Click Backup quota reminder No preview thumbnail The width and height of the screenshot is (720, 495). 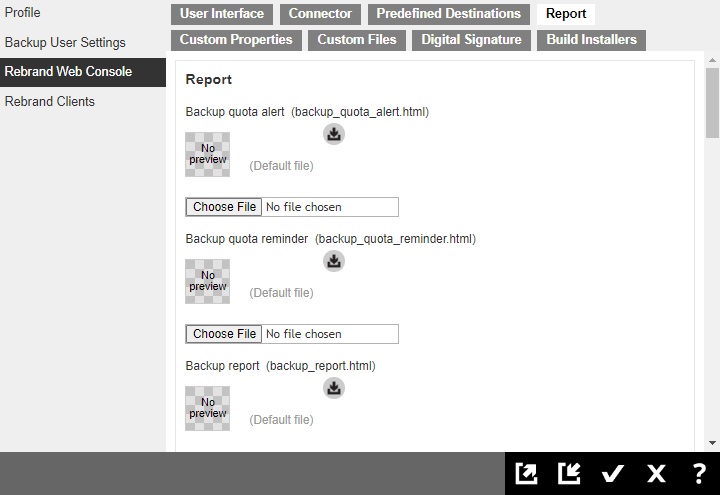208,281
